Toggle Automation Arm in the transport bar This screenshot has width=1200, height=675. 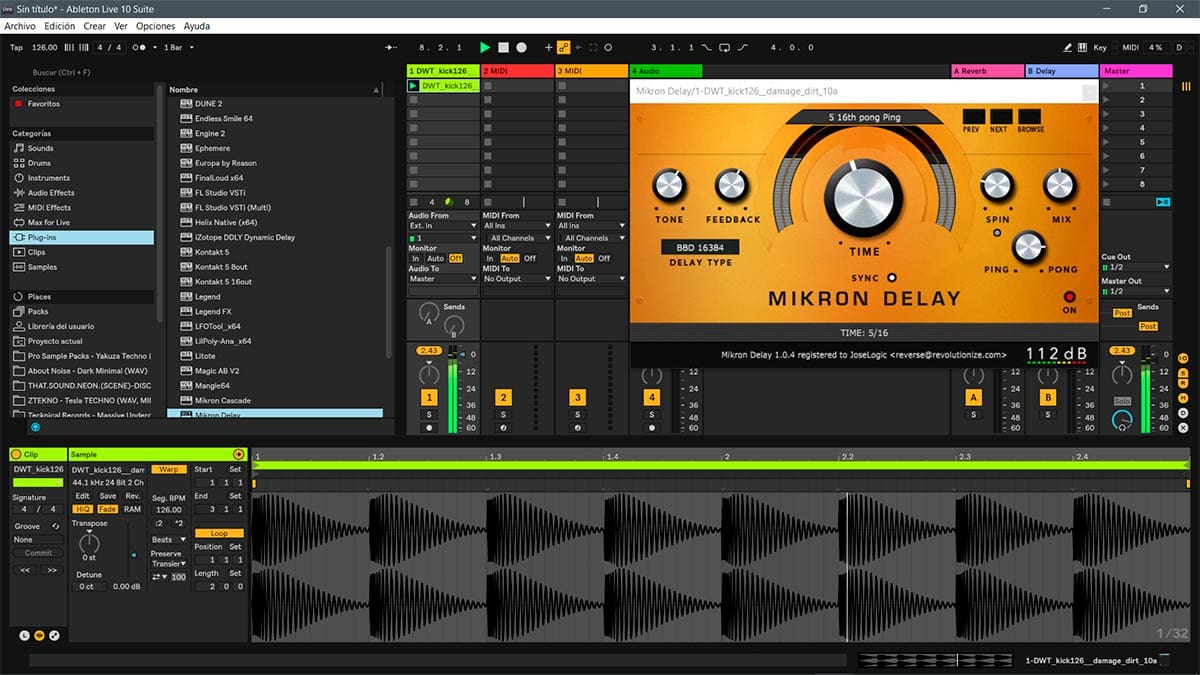(563, 47)
